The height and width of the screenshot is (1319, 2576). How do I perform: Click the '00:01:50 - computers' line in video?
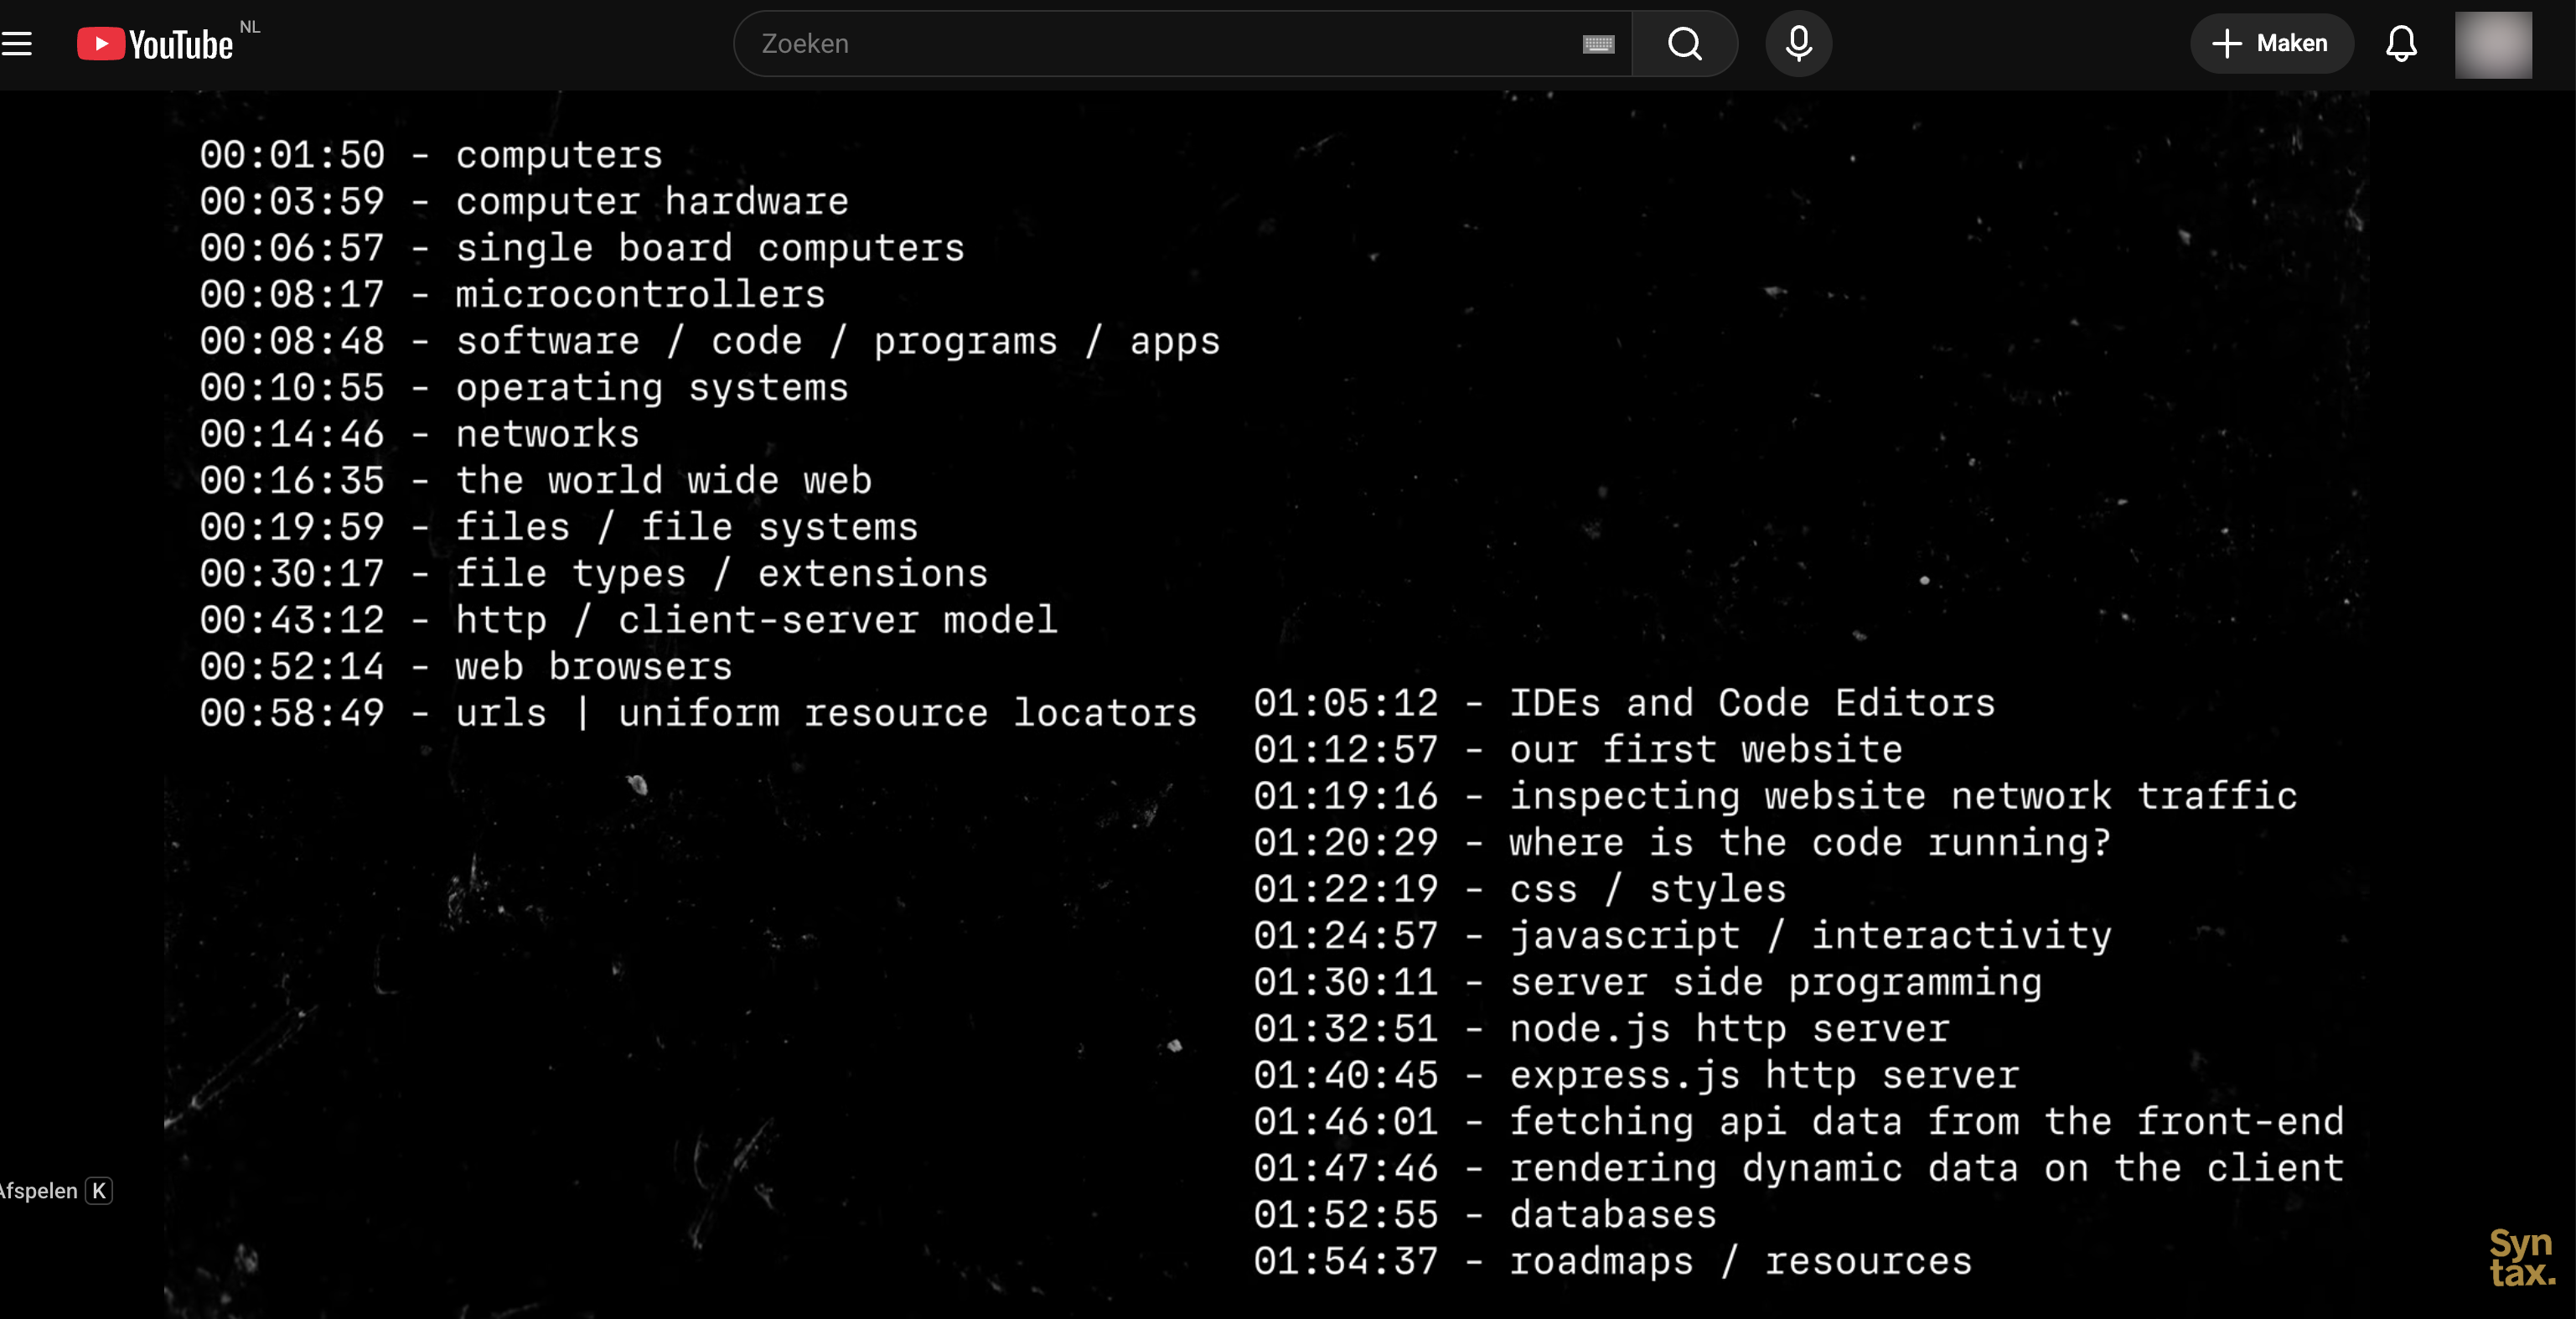coord(431,155)
